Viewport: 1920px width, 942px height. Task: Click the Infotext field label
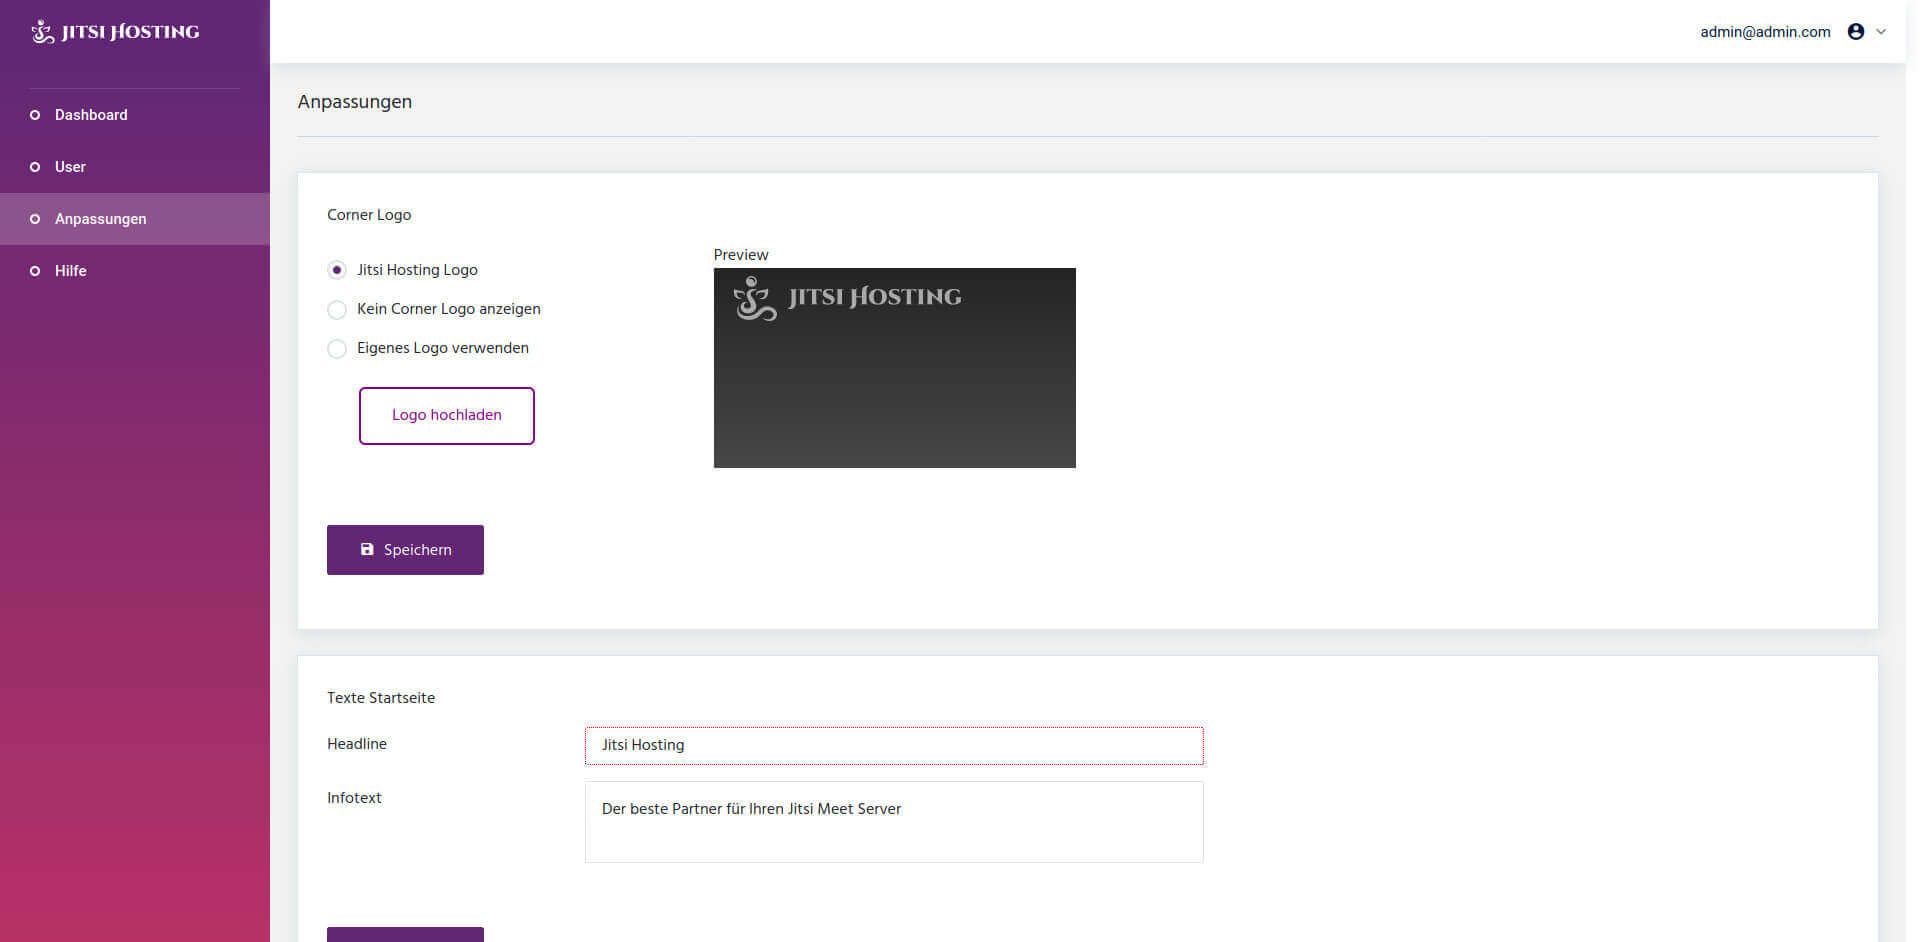pos(354,798)
